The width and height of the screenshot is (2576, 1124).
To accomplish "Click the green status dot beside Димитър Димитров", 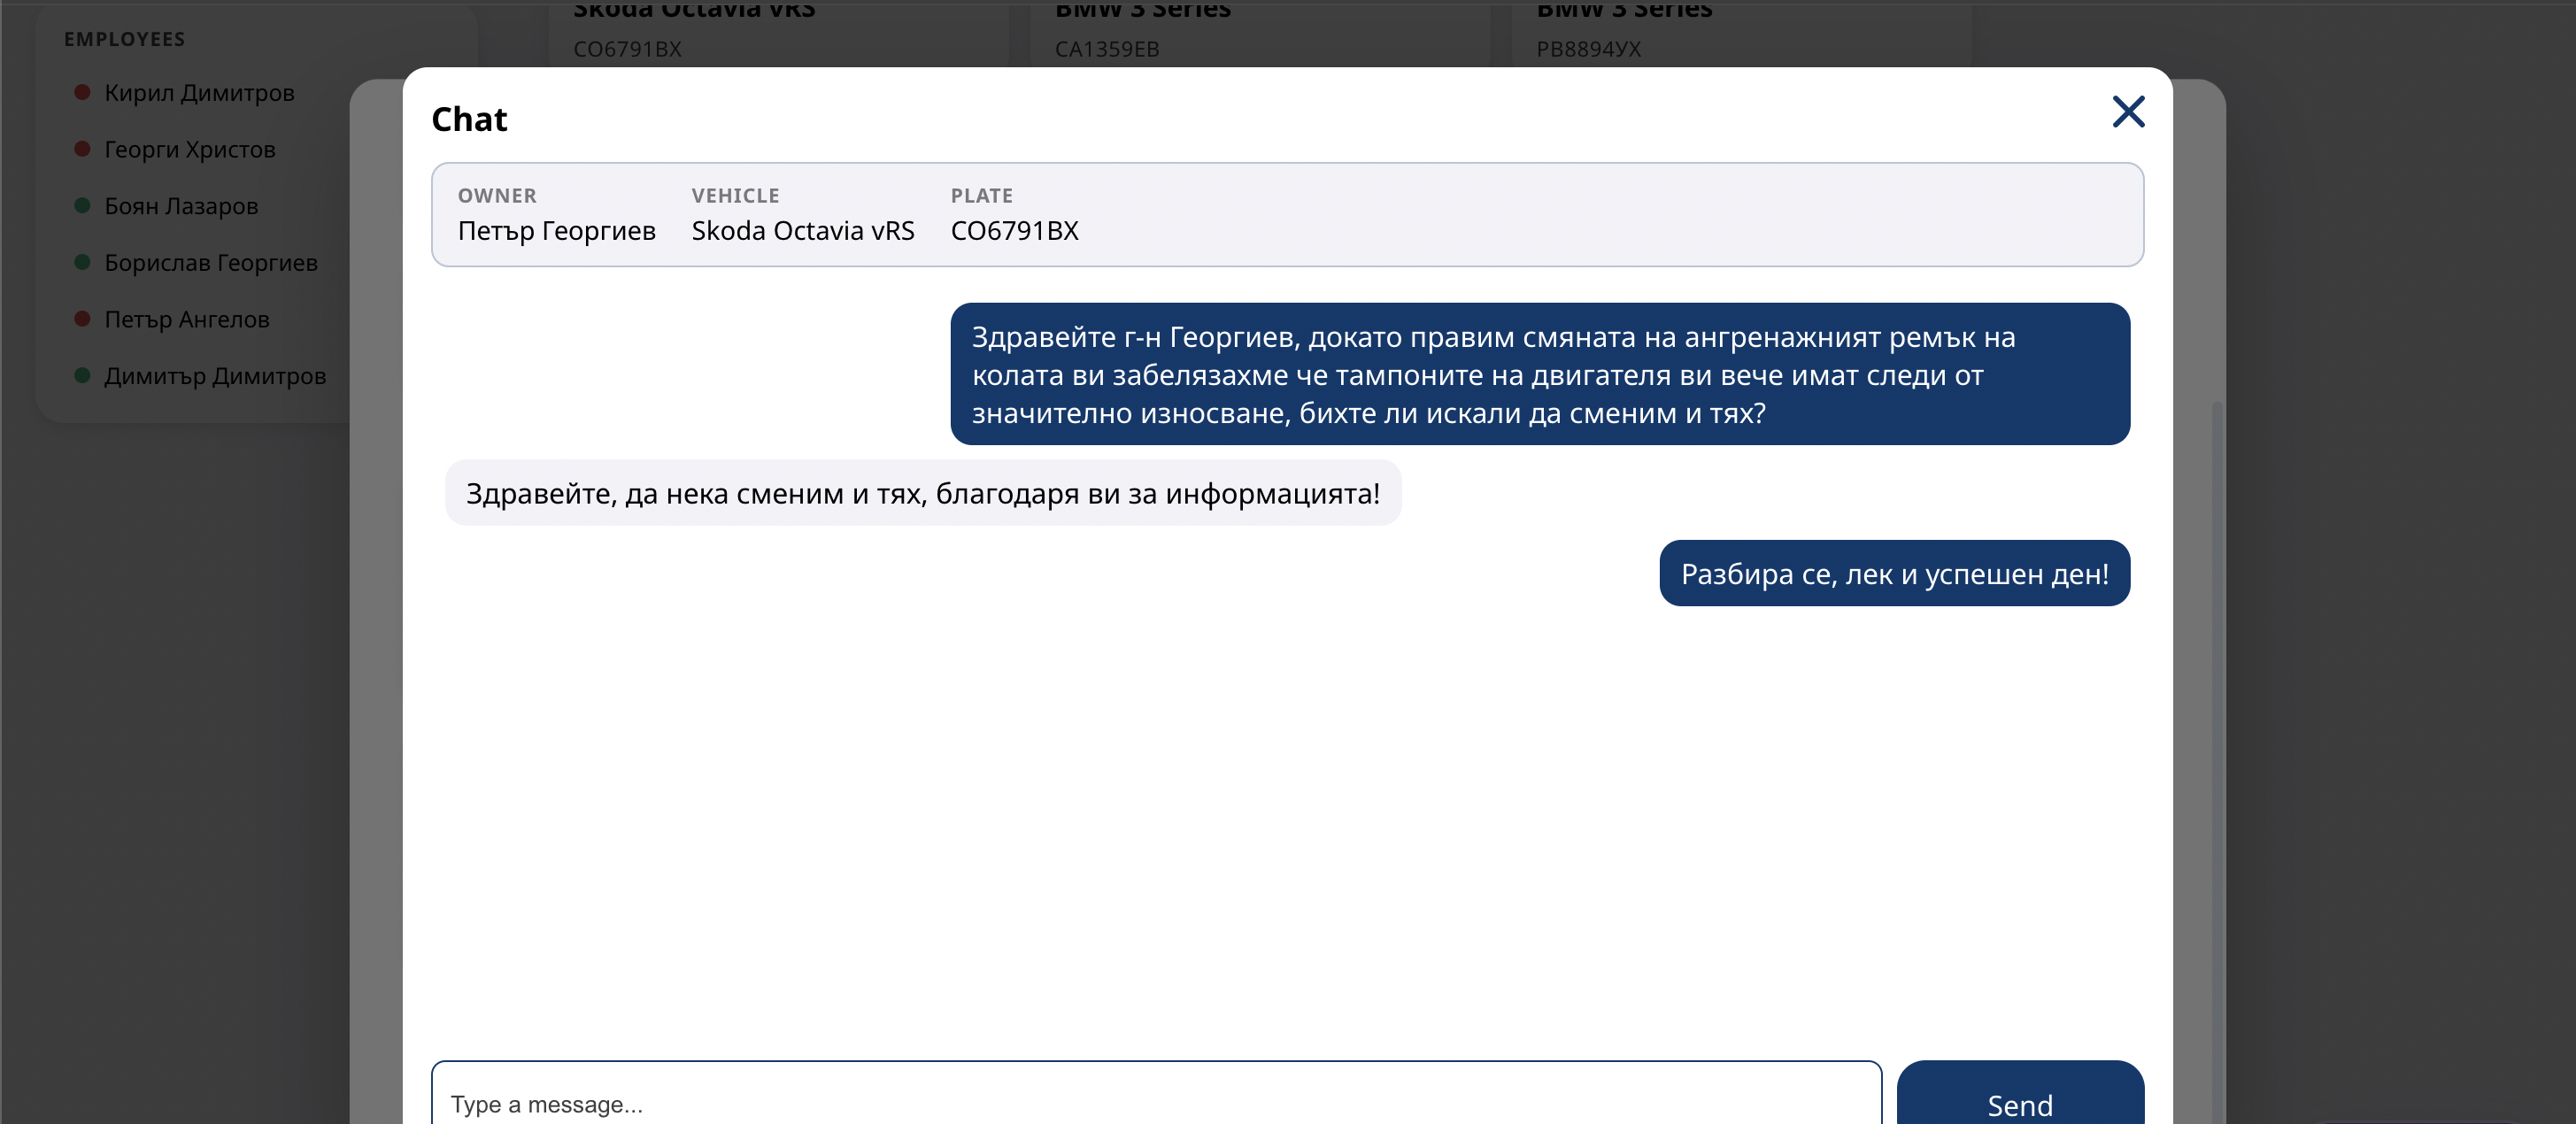I will (x=83, y=375).
